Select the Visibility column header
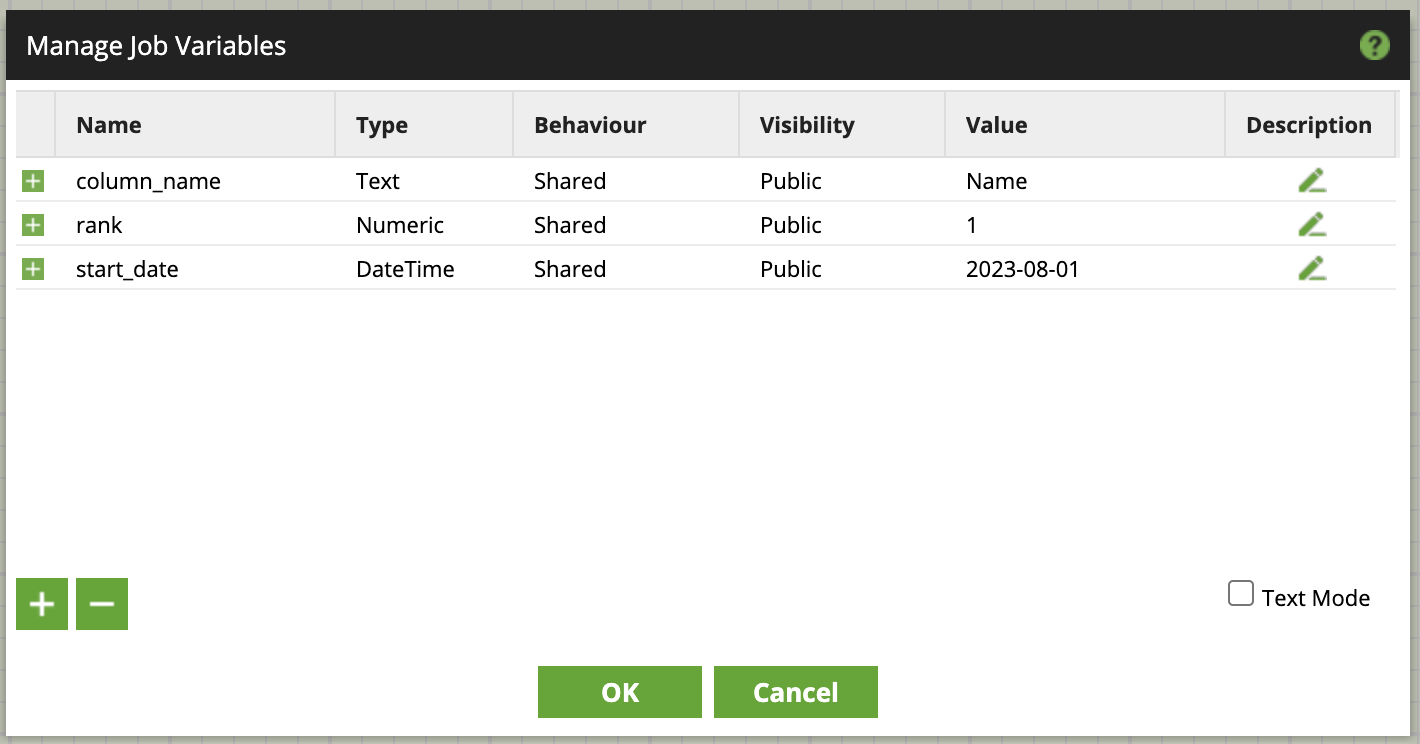This screenshot has width=1420, height=744. pos(842,125)
